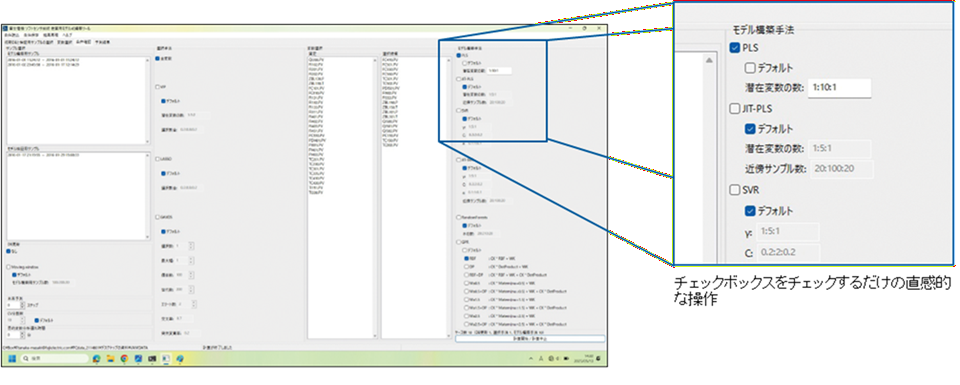Toggle the Mat2.5+DP kernel checkbox under GPR
The image size is (960, 385).
[x=467, y=323]
